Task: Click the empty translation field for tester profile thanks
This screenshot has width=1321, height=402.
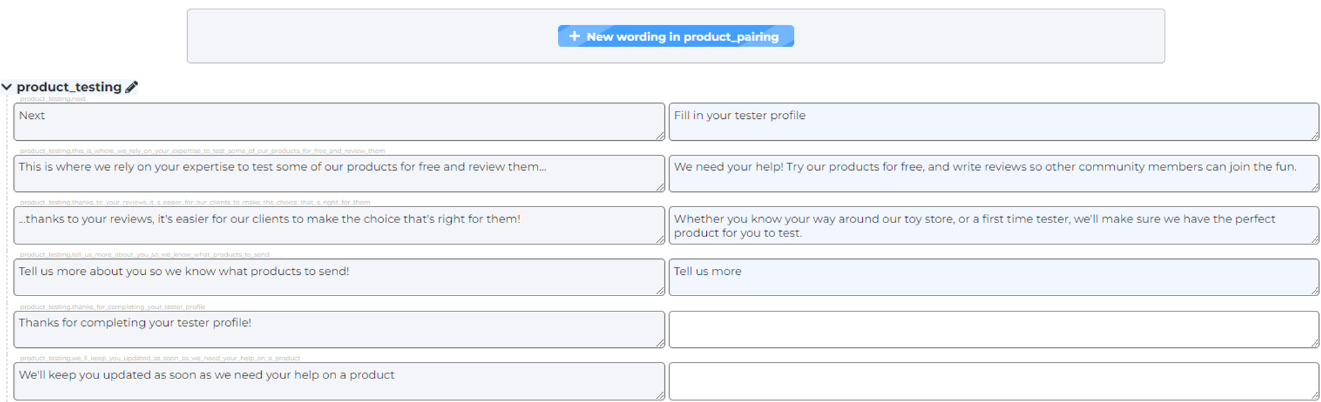Action: pyautogui.click(x=993, y=329)
